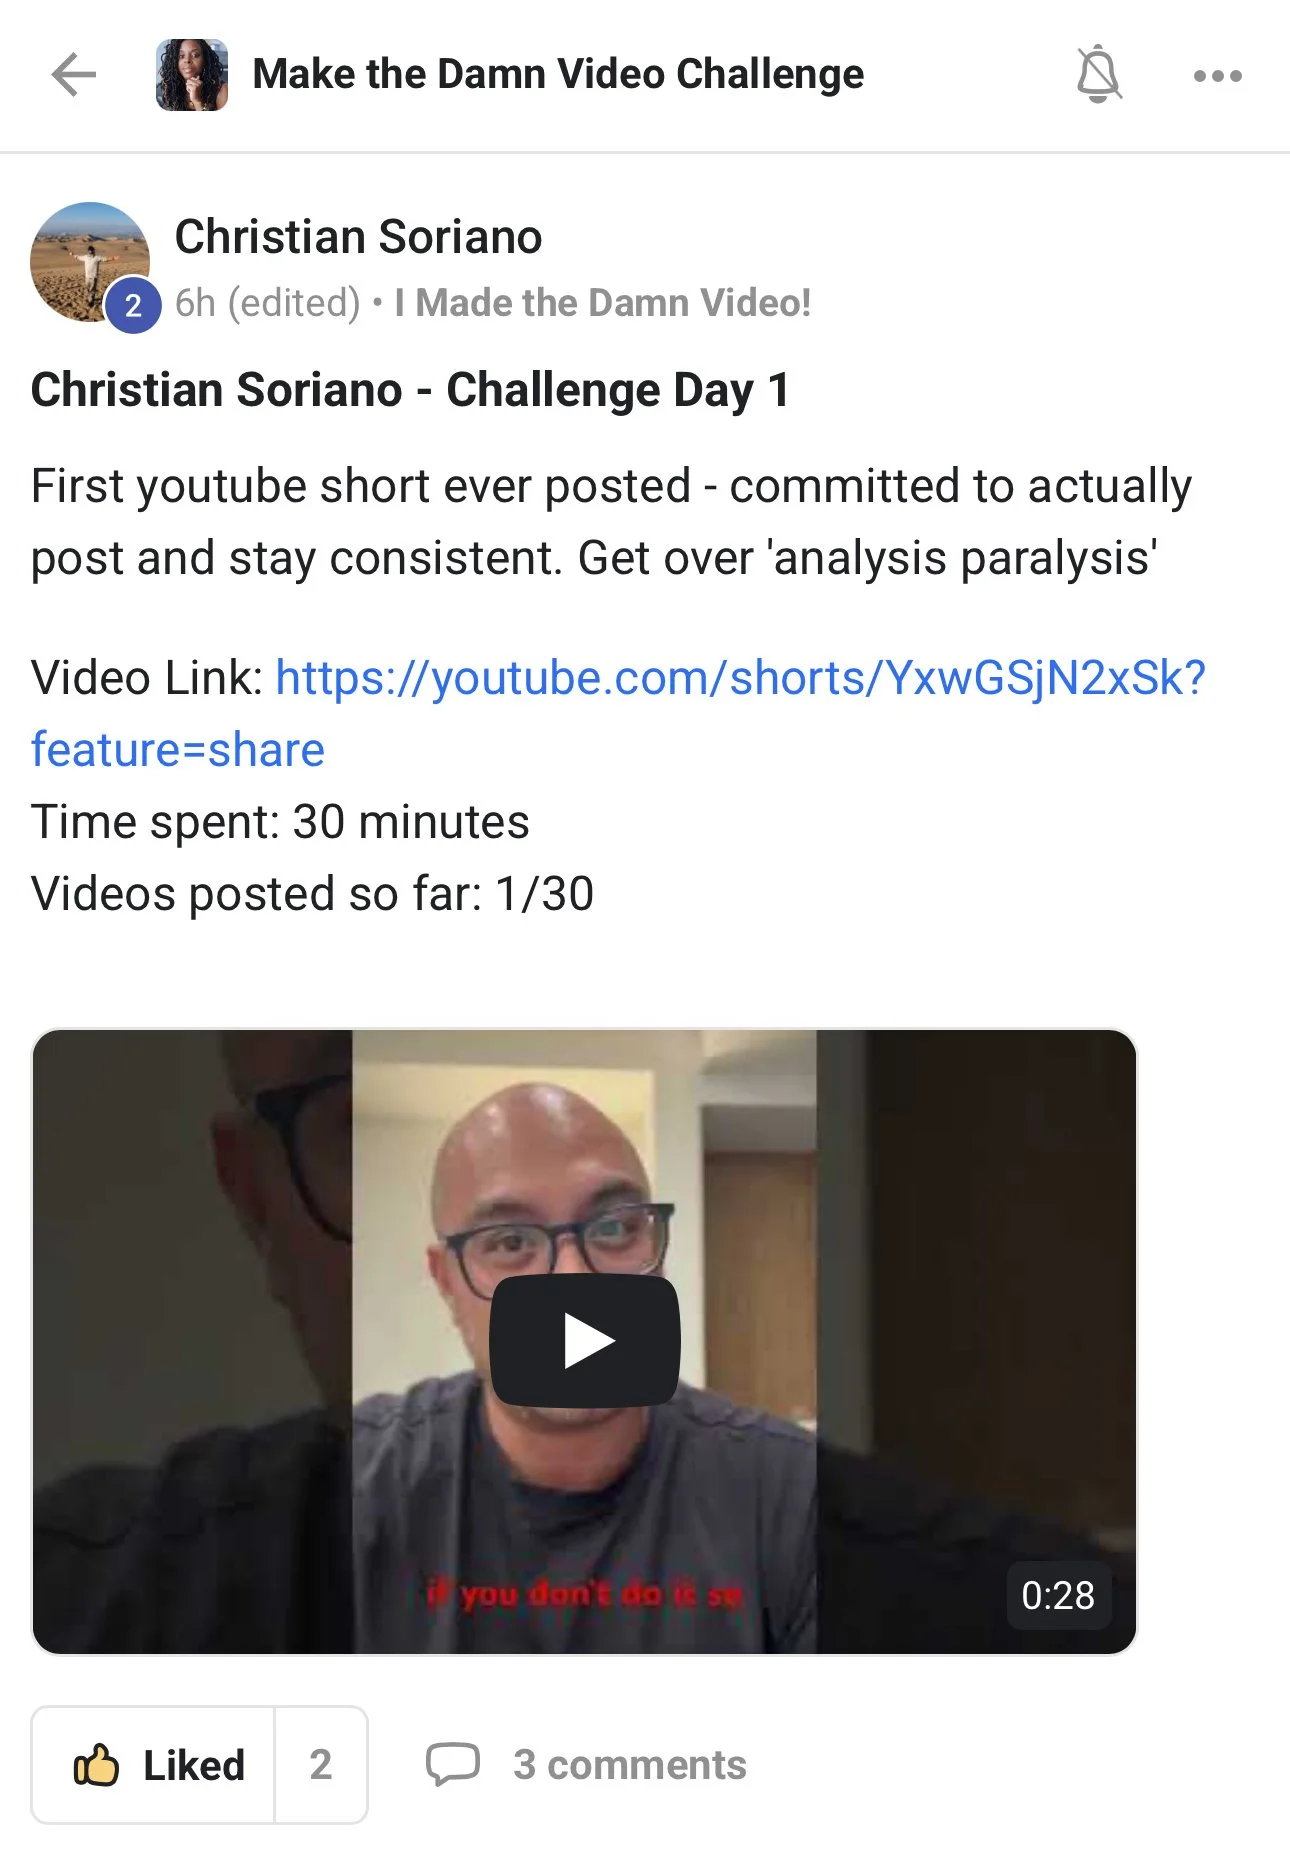The height and width of the screenshot is (1854, 1290).
Task: View Christian Soriano's profile picture
Action: pyautogui.click(x=90, y=262)
